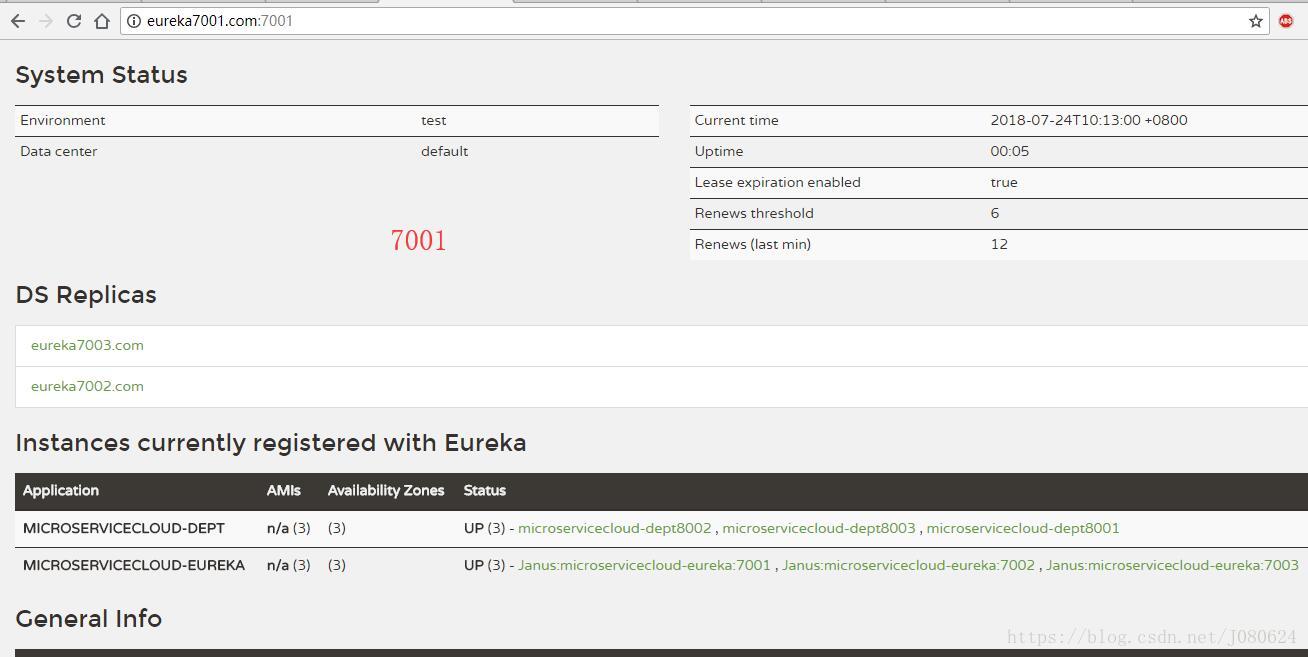
Task: Select the renews last min value 12
Action: (x=999, y=244)
